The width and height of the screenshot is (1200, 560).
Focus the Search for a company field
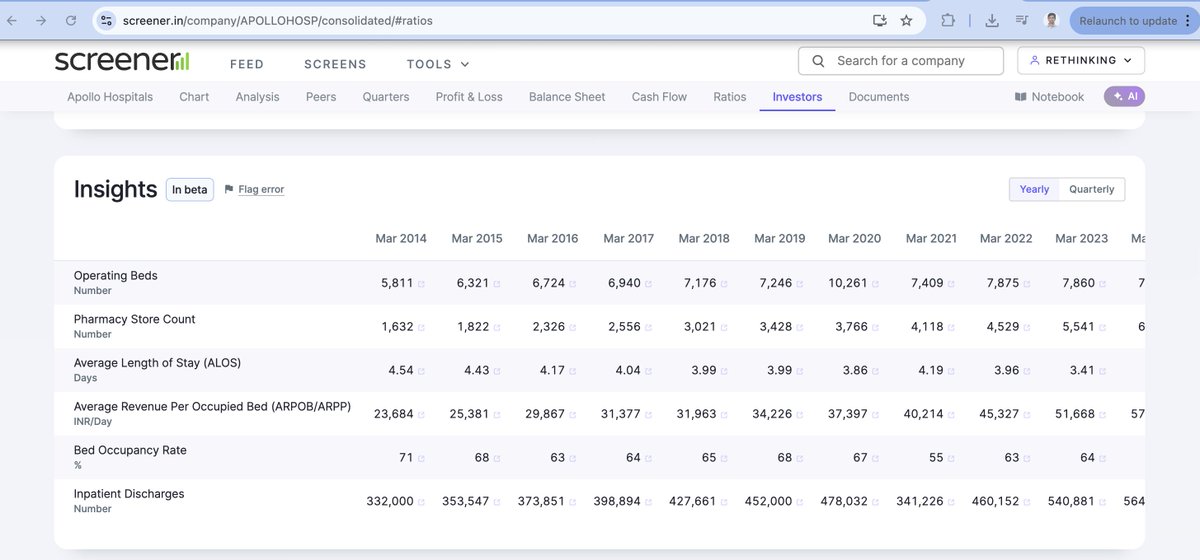(901, 61)
